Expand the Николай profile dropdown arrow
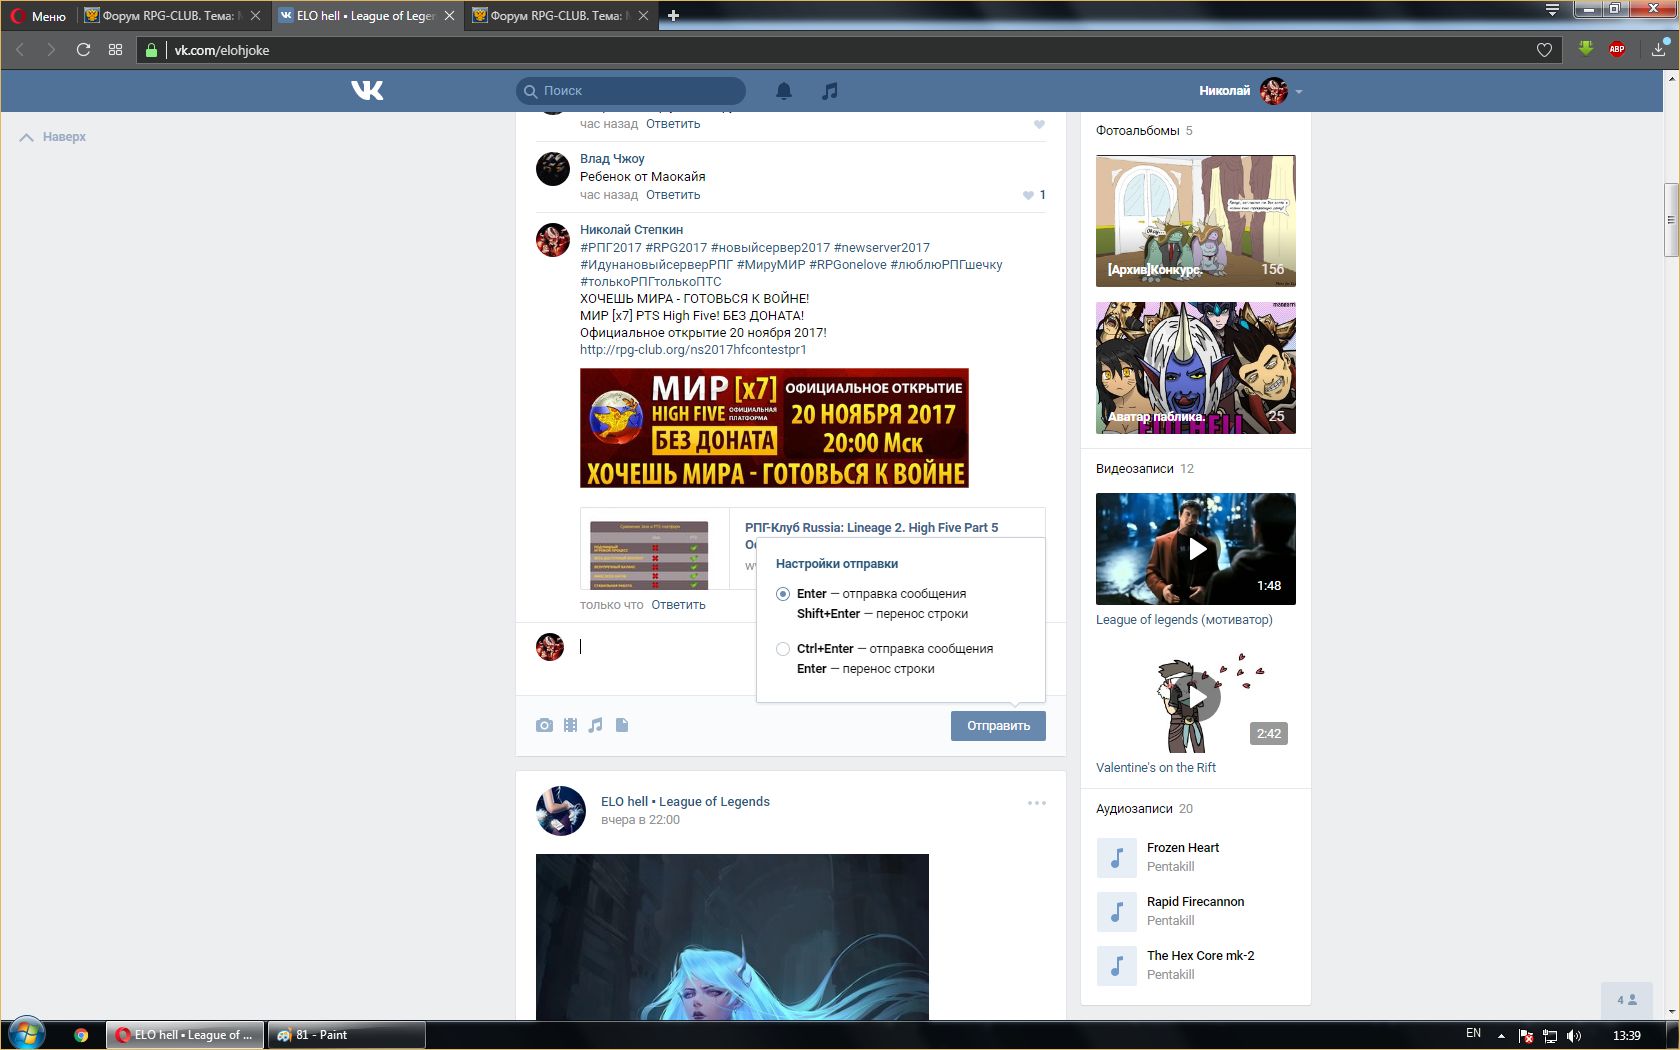Screen dimensions: 1680x1050 [1299, 91]
